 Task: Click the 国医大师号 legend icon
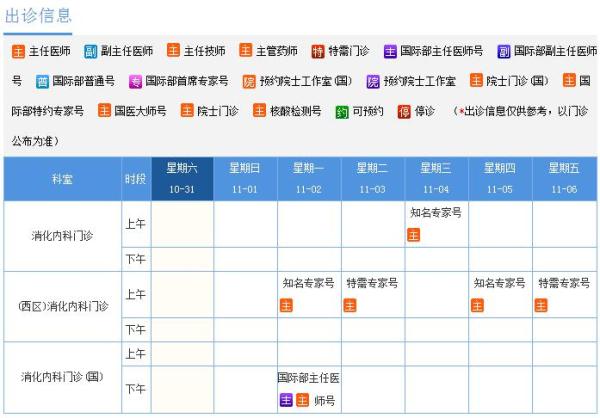click(x=104, y=111)
